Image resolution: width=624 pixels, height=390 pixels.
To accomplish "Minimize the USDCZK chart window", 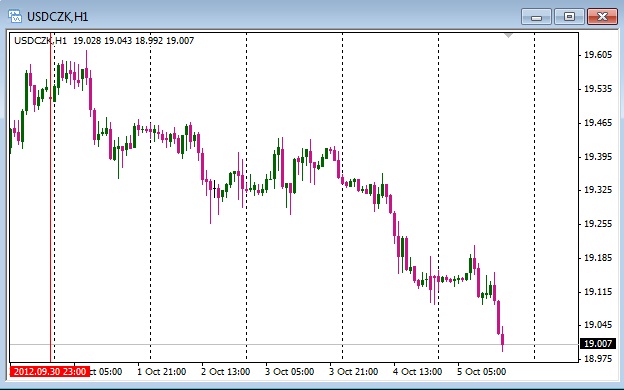I will [536, 17].
